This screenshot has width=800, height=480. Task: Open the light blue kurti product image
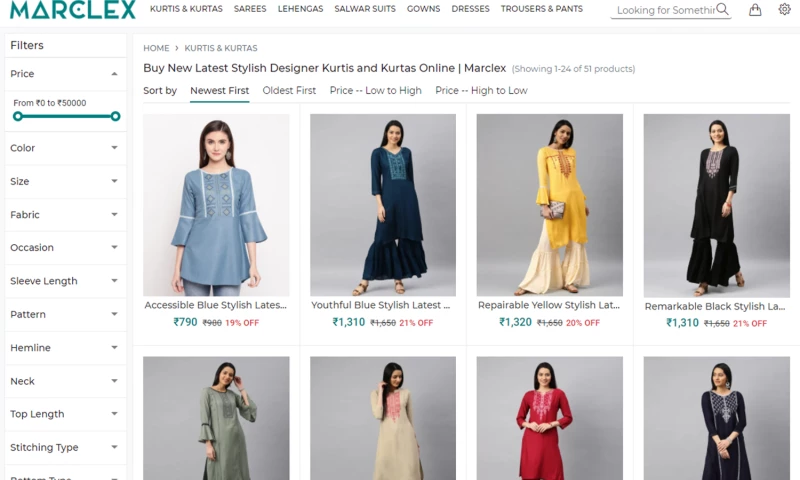click(216, 205)
